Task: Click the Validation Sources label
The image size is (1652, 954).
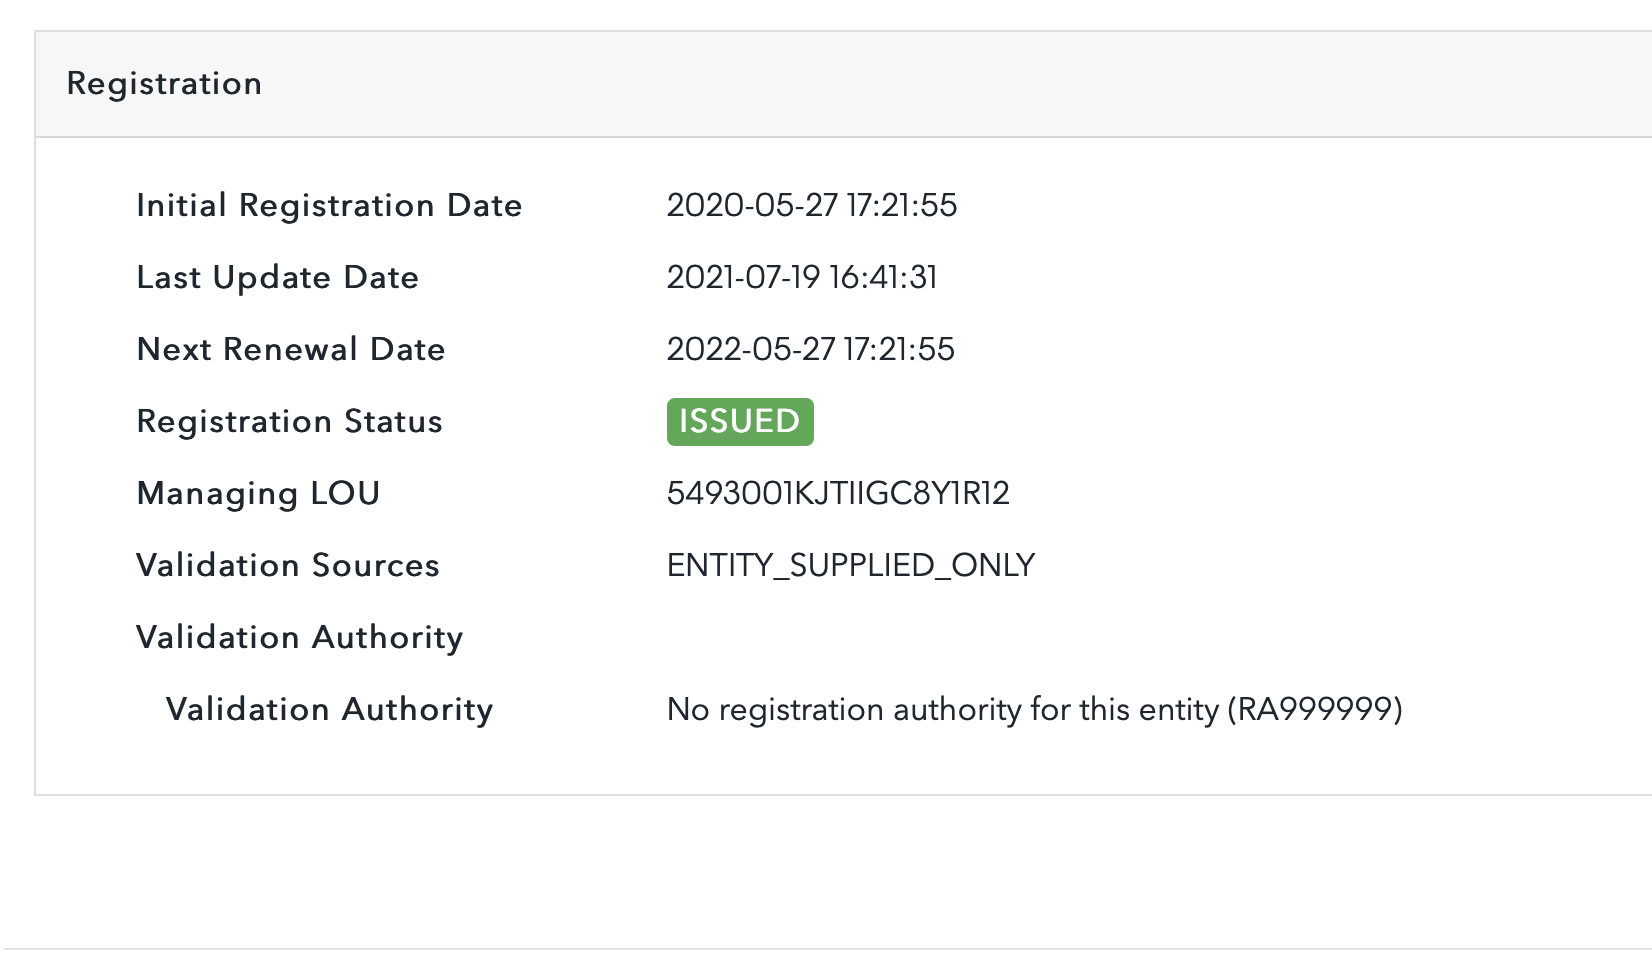Action: [x=287, y=566]
